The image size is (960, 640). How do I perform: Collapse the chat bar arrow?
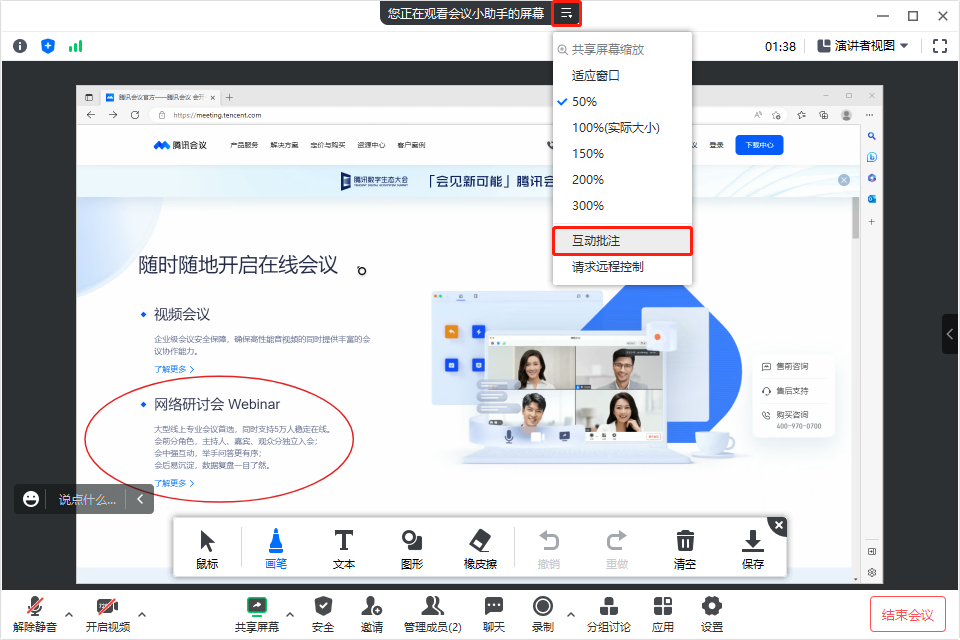pos(140,499)
